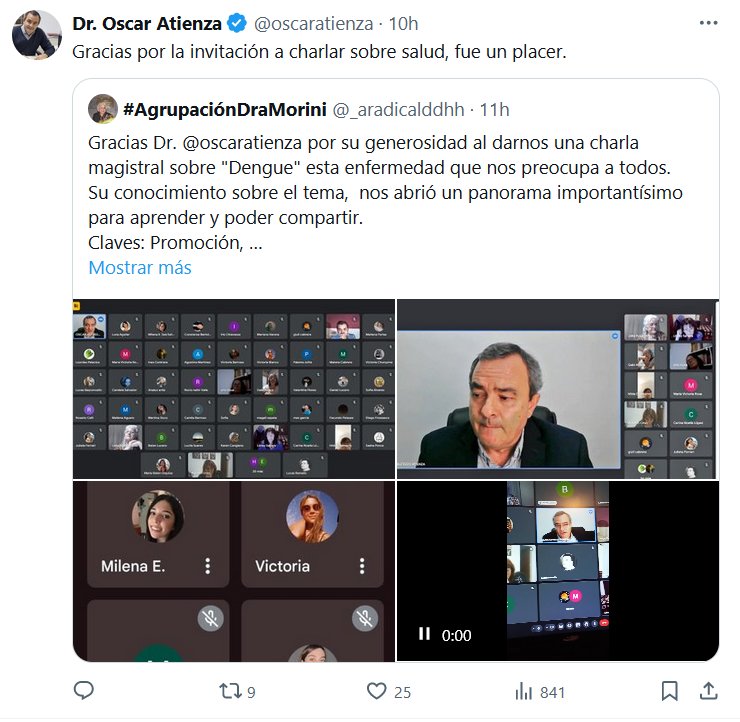The image size is (740, 722).
Task: Open the three-dot more options menu
Action: point(708,23)
